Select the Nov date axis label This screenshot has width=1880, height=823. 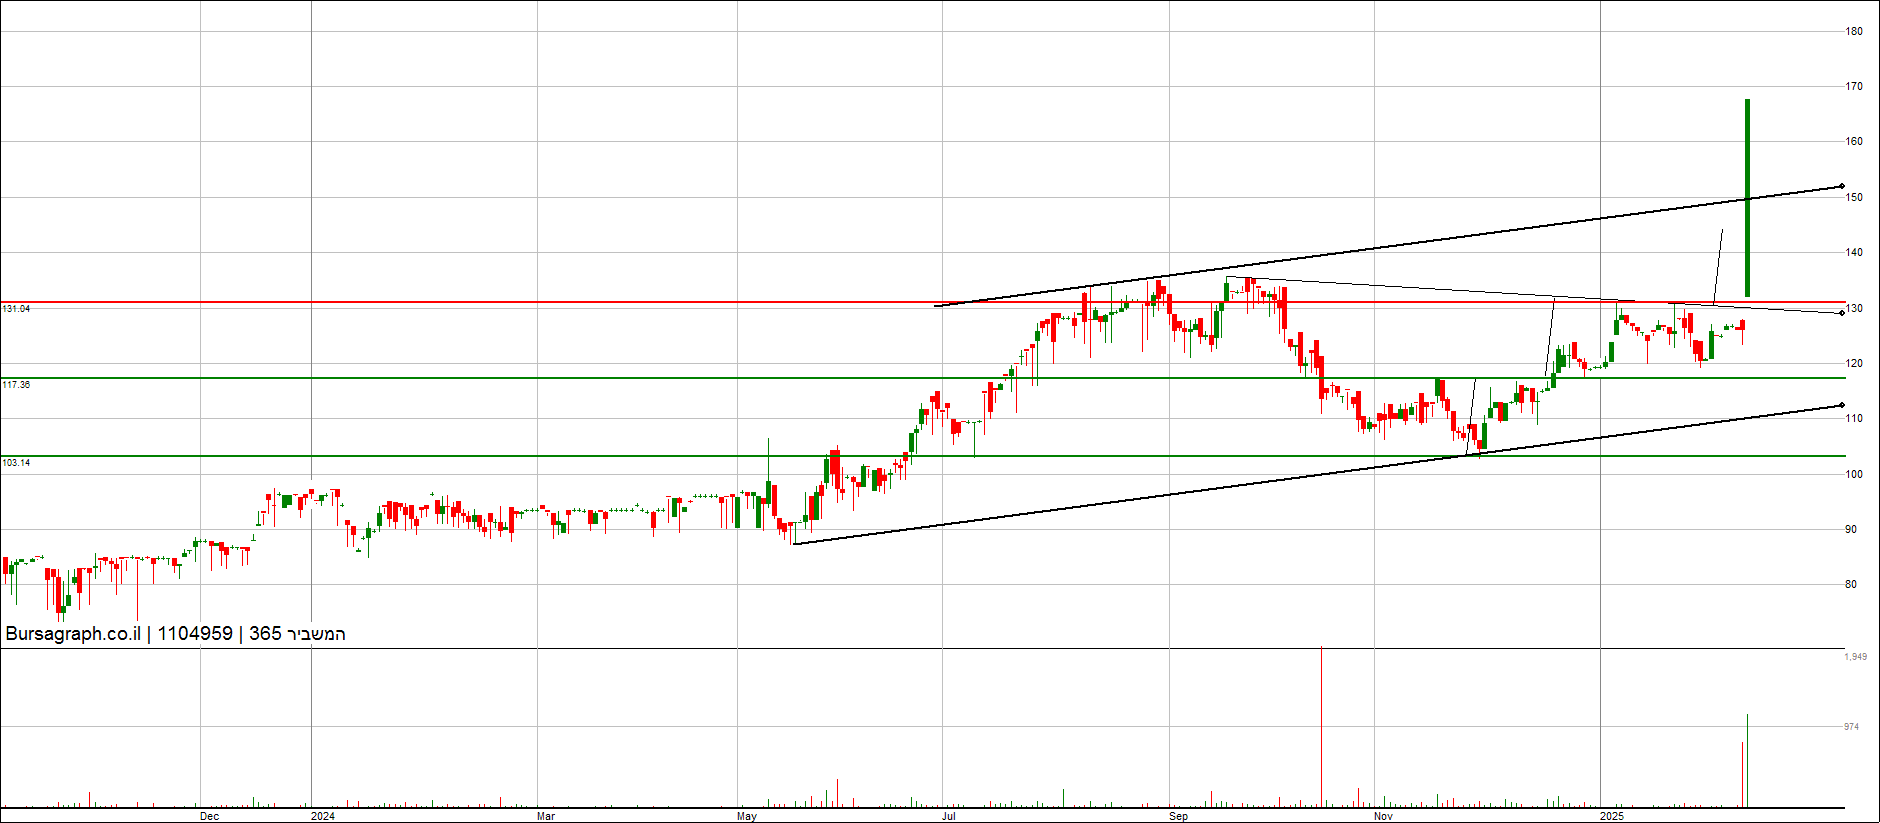click(x=1383, y=816)
